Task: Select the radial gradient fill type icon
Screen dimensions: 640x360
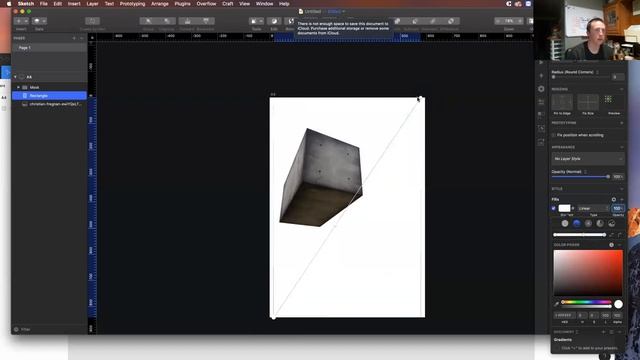Action: pos(588,223)
